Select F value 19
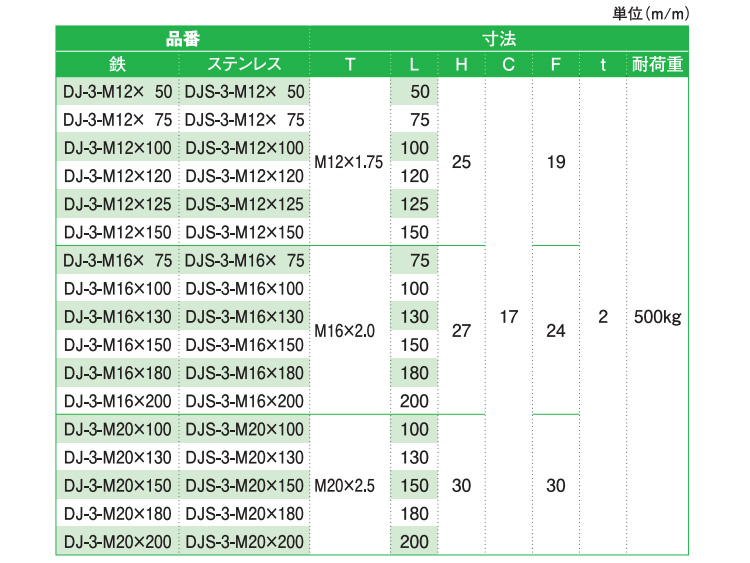The height and width of the screenshot is (563, 750). tap(556, 162)
